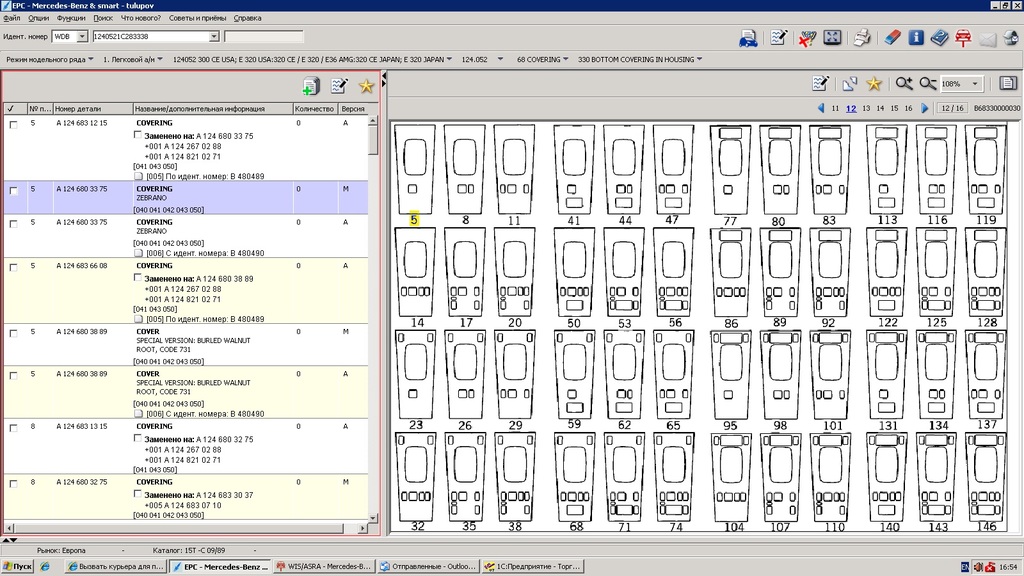Click the star icon above illustration
1024x576 pixels.
[874, 84]
